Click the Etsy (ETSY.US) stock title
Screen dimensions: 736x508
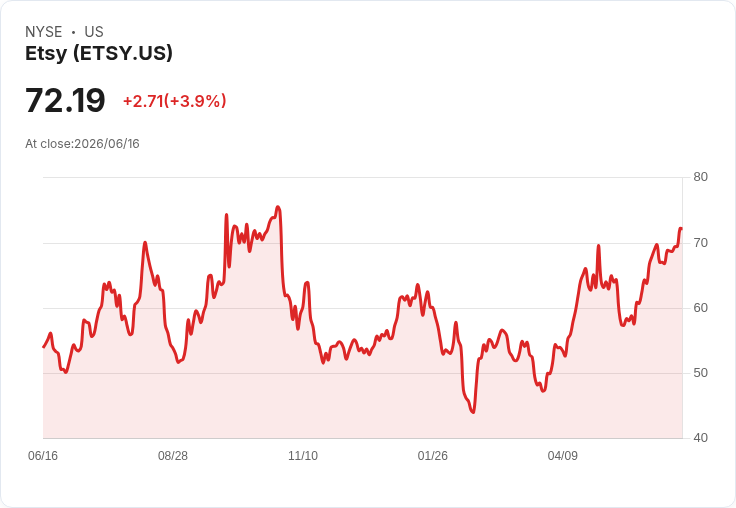[99, 53]
